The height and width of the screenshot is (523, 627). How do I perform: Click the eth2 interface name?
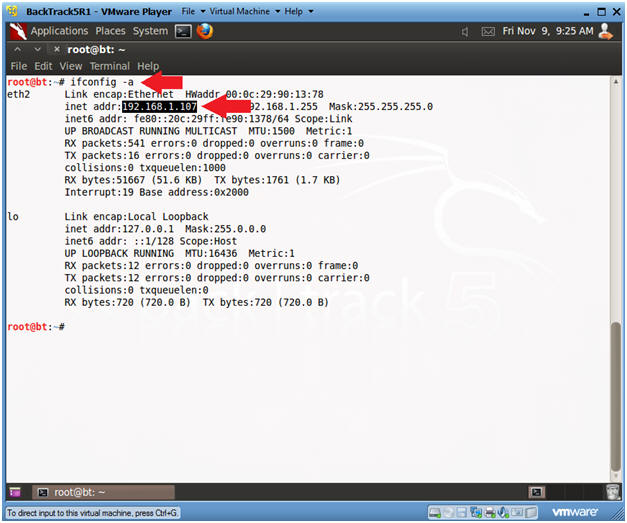click(18, 94)
